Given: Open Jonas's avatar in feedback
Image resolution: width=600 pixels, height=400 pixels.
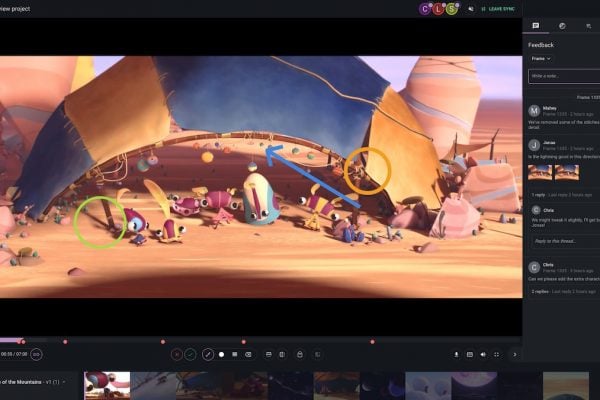Looking at the screenshot, I should [x=534, y=145].
